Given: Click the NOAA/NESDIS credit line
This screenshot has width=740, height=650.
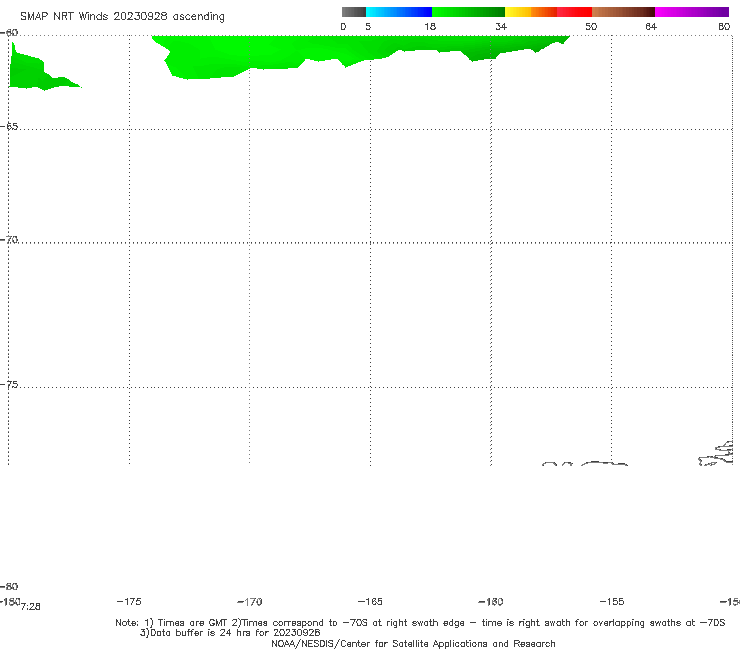Looking at the screenshot, I should click(413, 644).
